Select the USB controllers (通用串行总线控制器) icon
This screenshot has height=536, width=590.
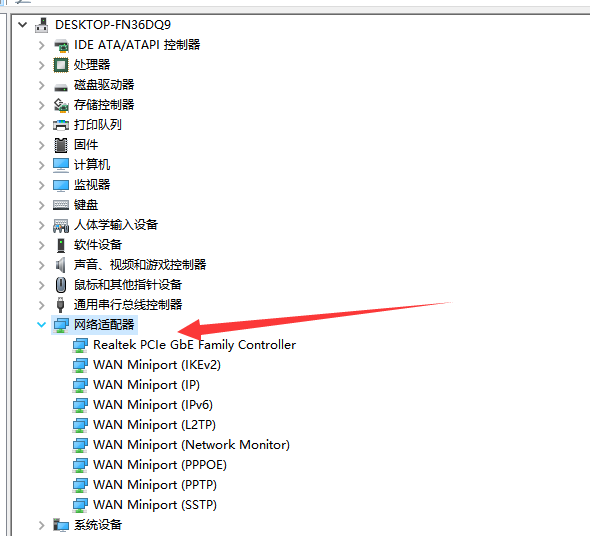click(x=60, y=305)
